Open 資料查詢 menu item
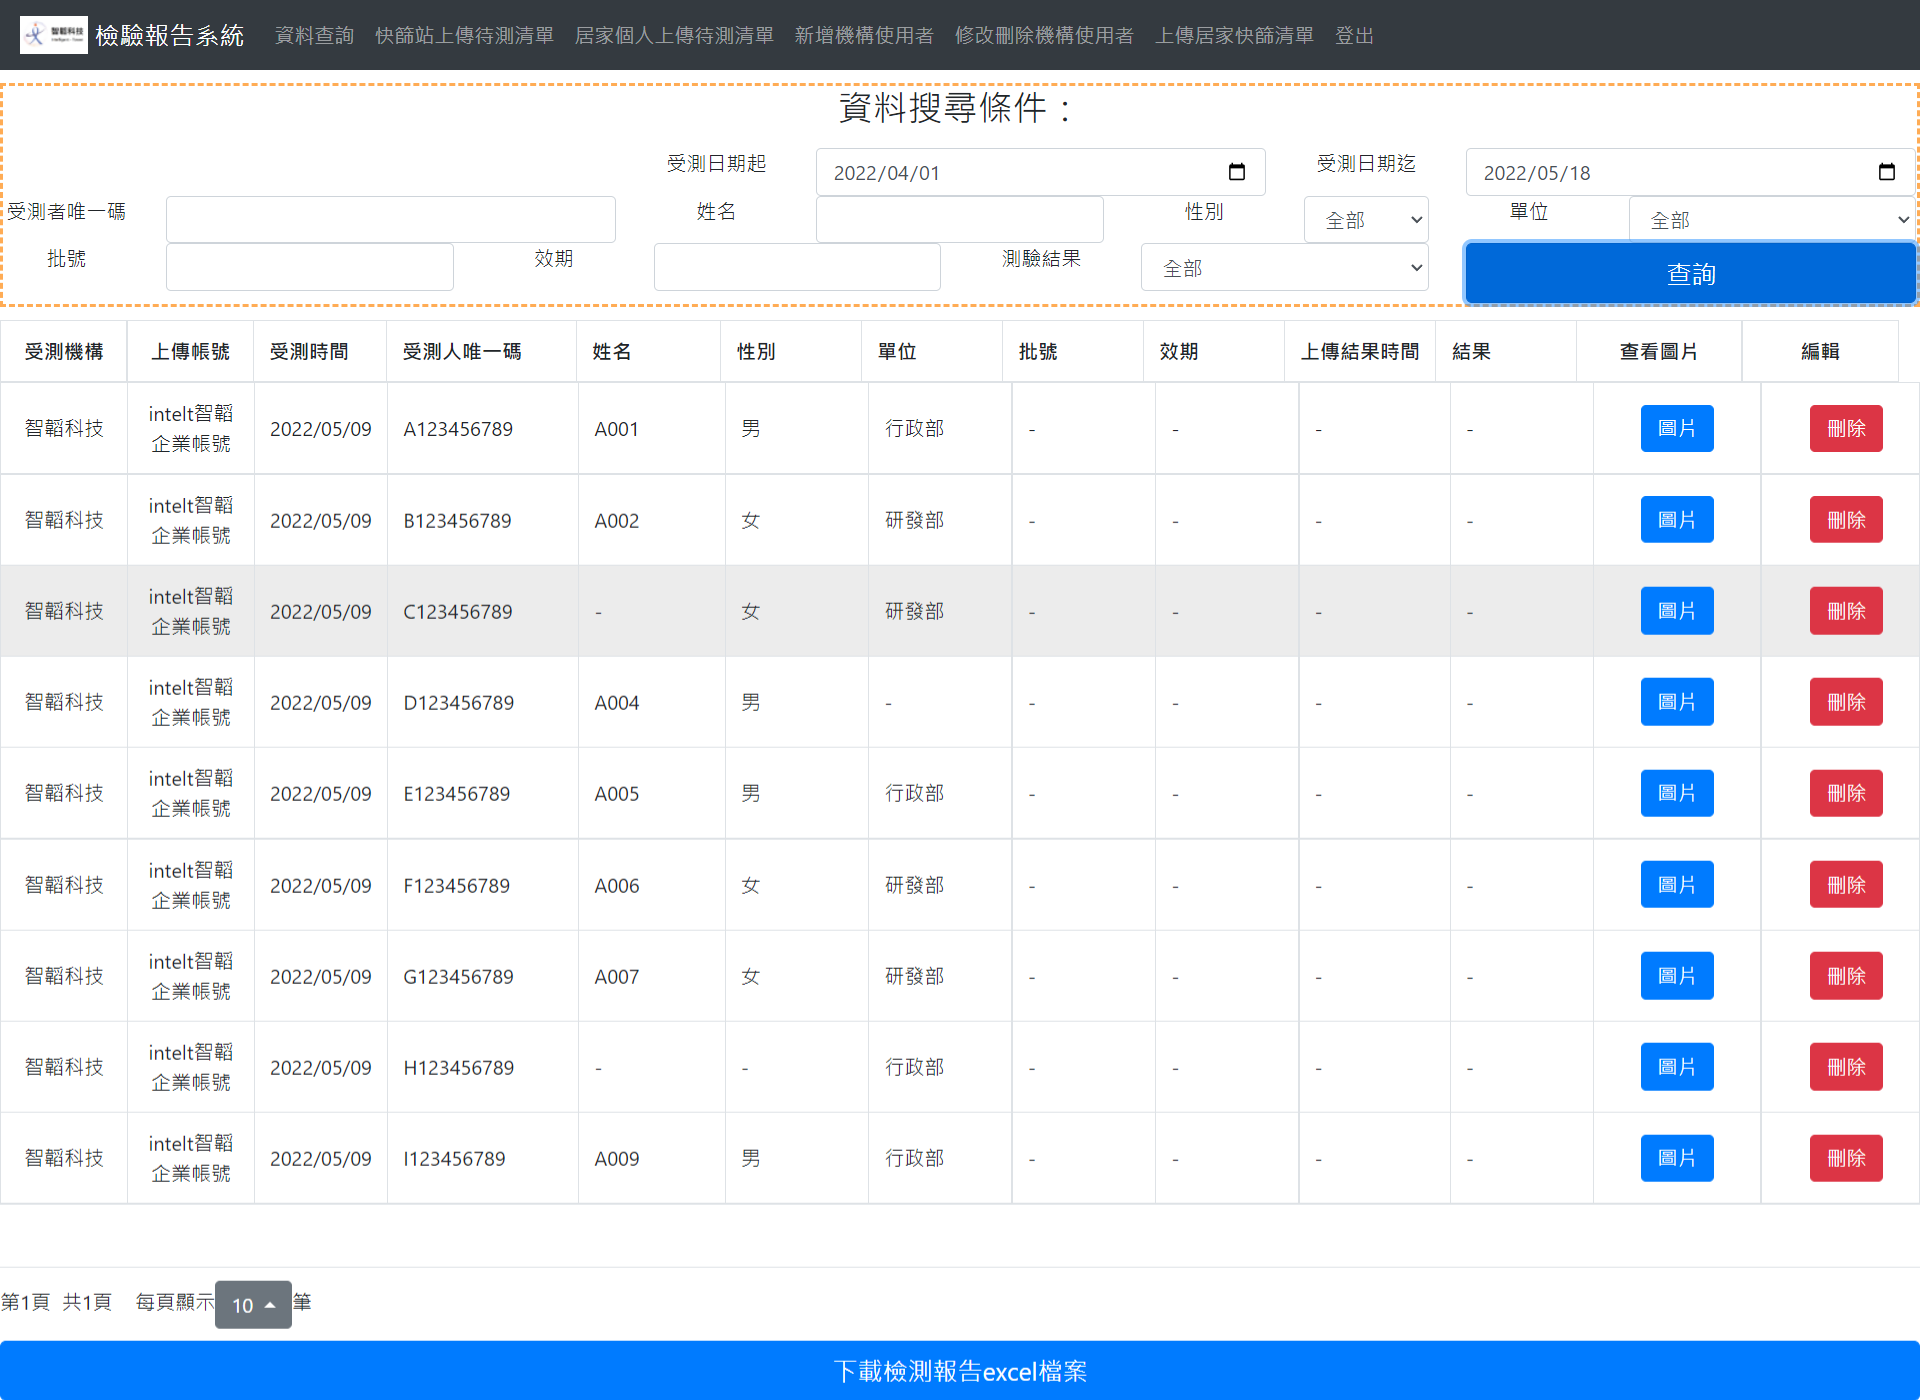 315,35
